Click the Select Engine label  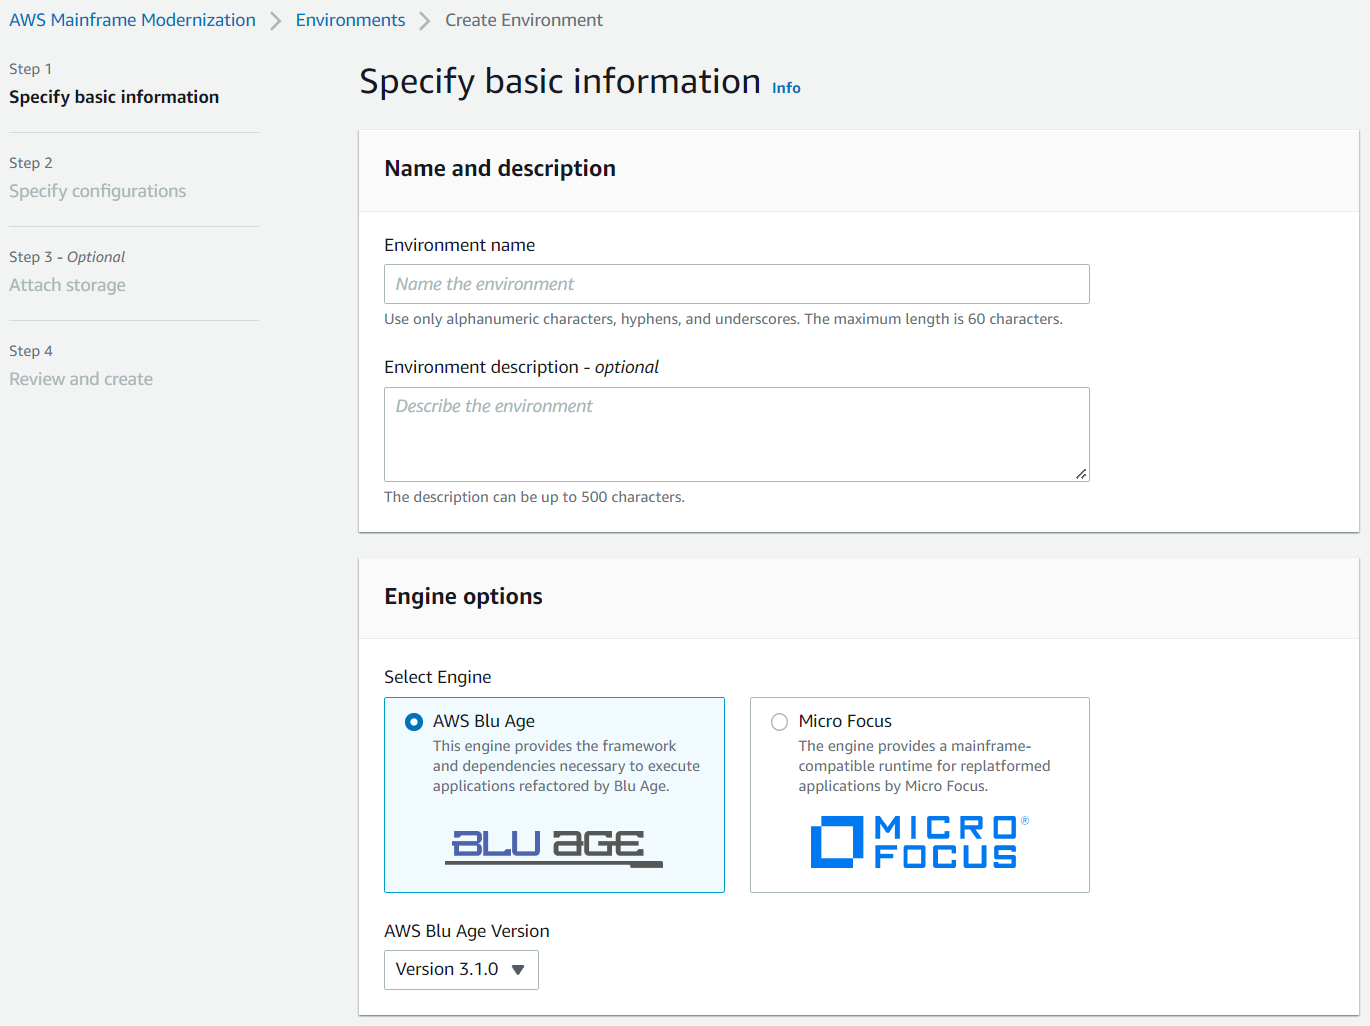(437, 677)
